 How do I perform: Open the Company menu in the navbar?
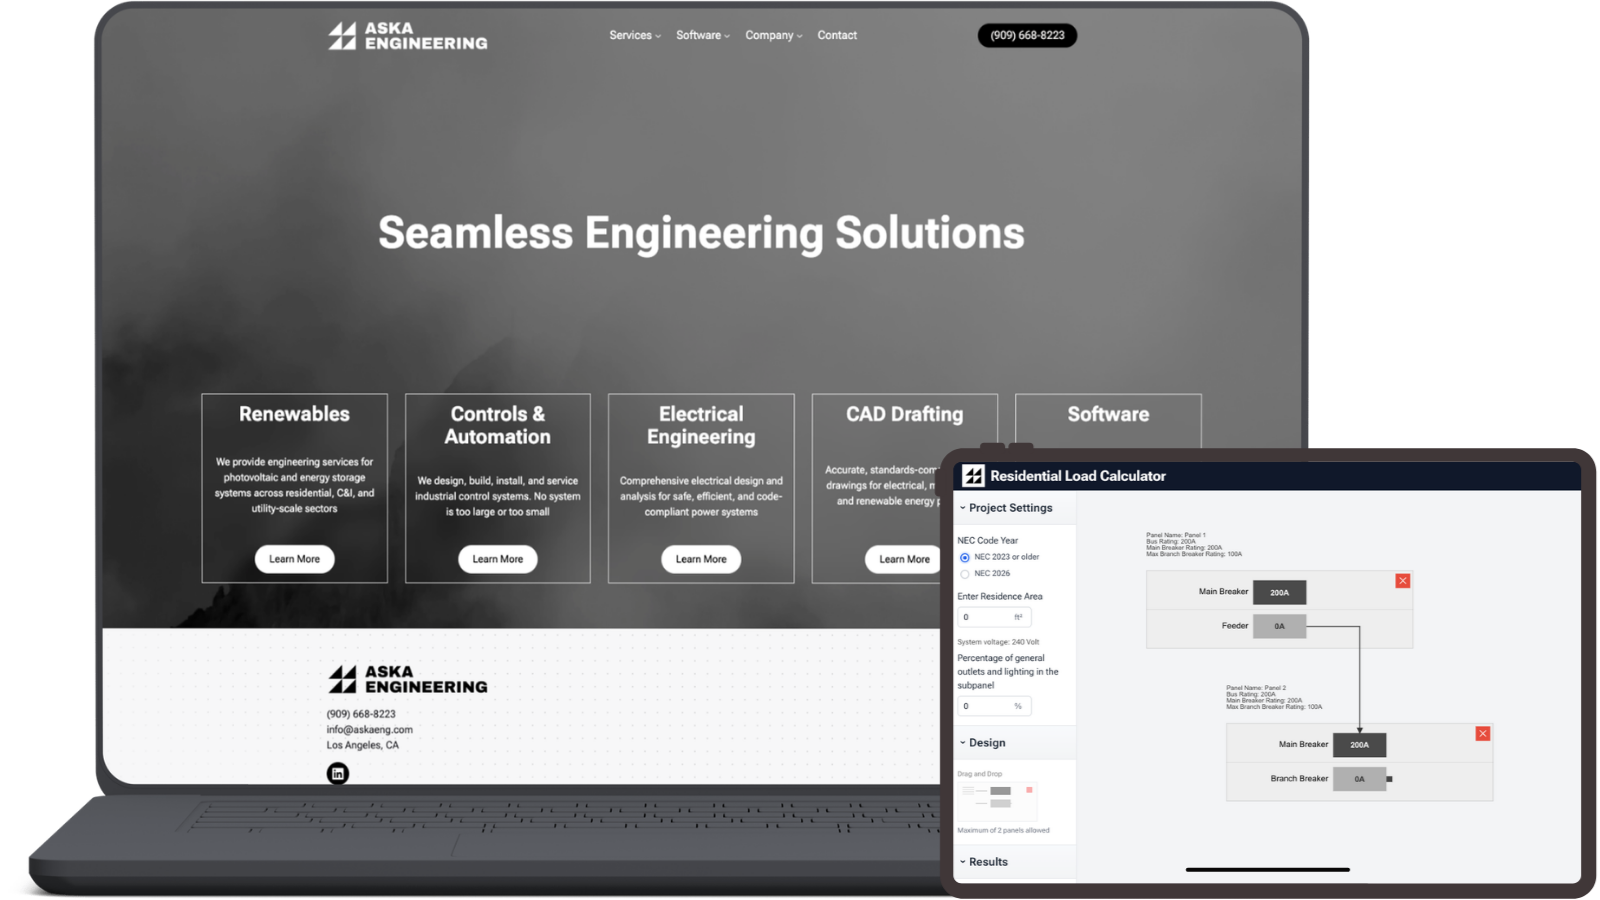click(773, 35)
